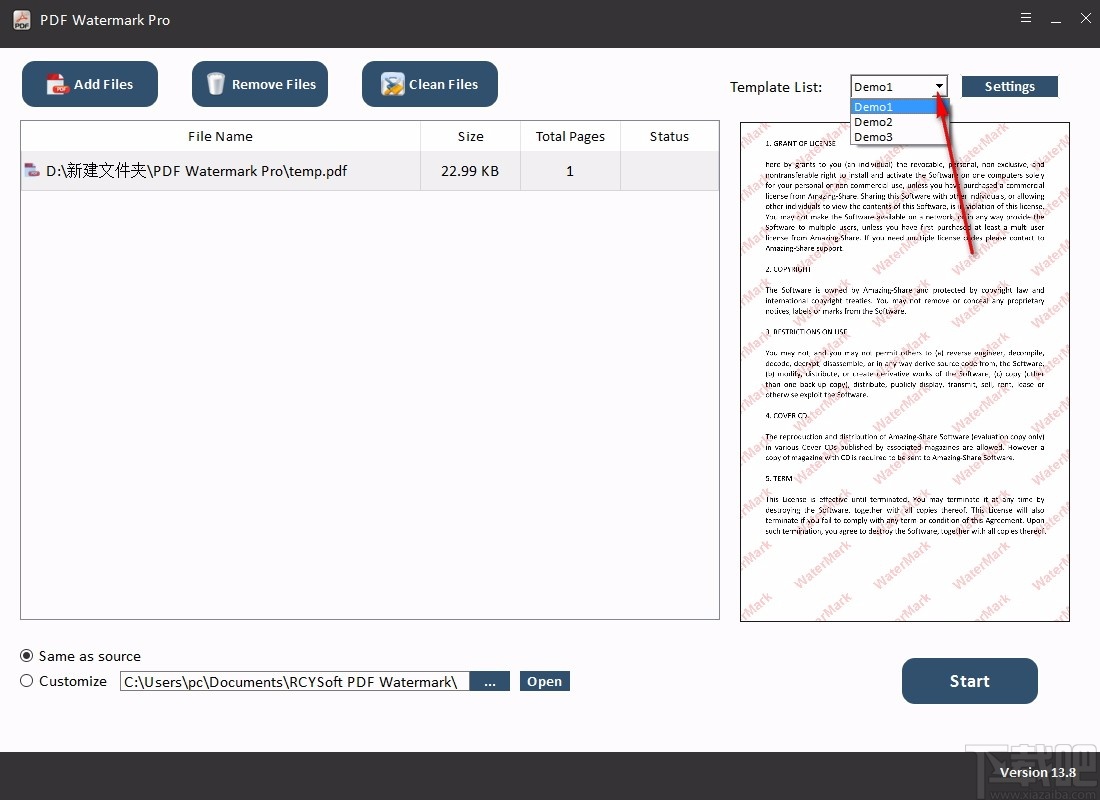Open the Template List dropdown arrow

[x=939, y=86]
